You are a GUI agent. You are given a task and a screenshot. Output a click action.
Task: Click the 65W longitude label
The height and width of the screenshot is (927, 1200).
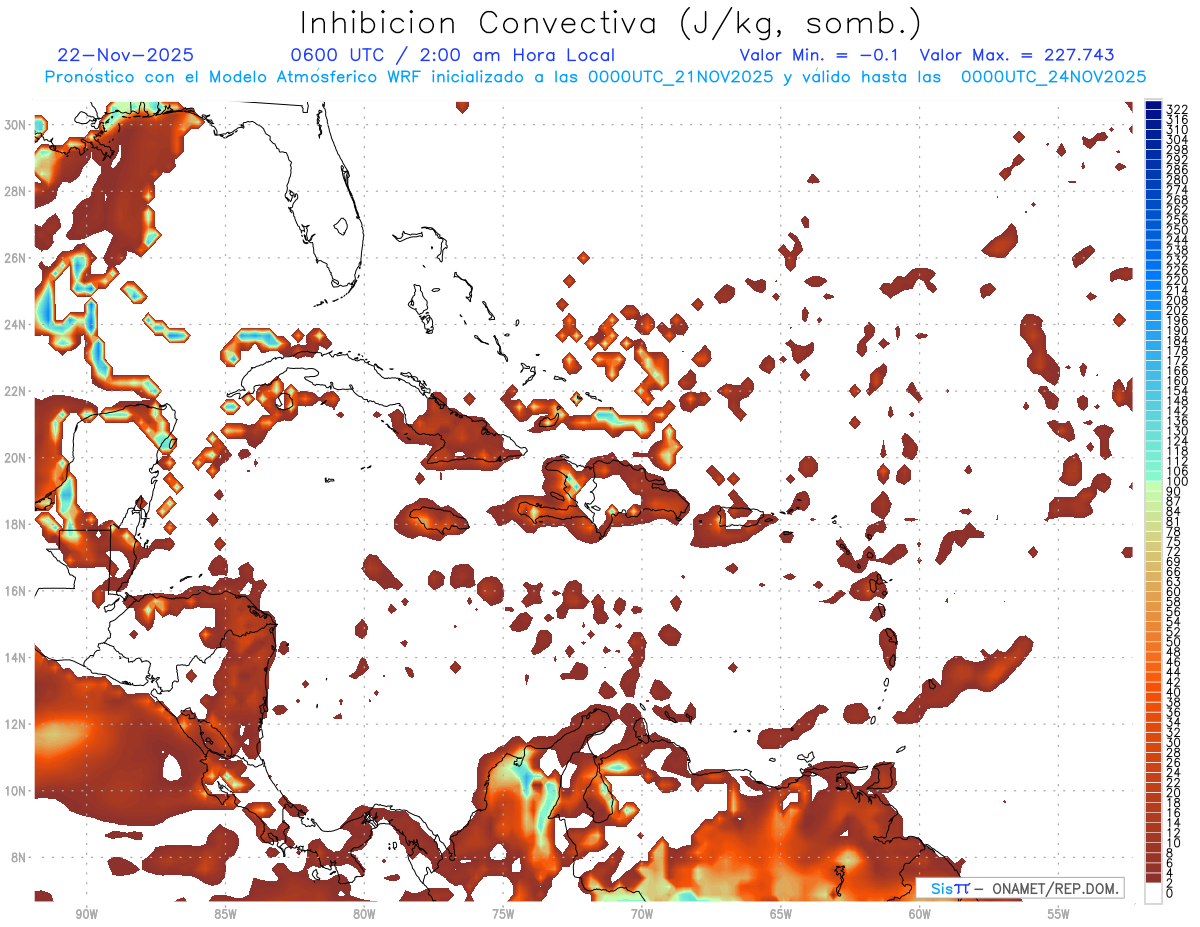point(780,914)
